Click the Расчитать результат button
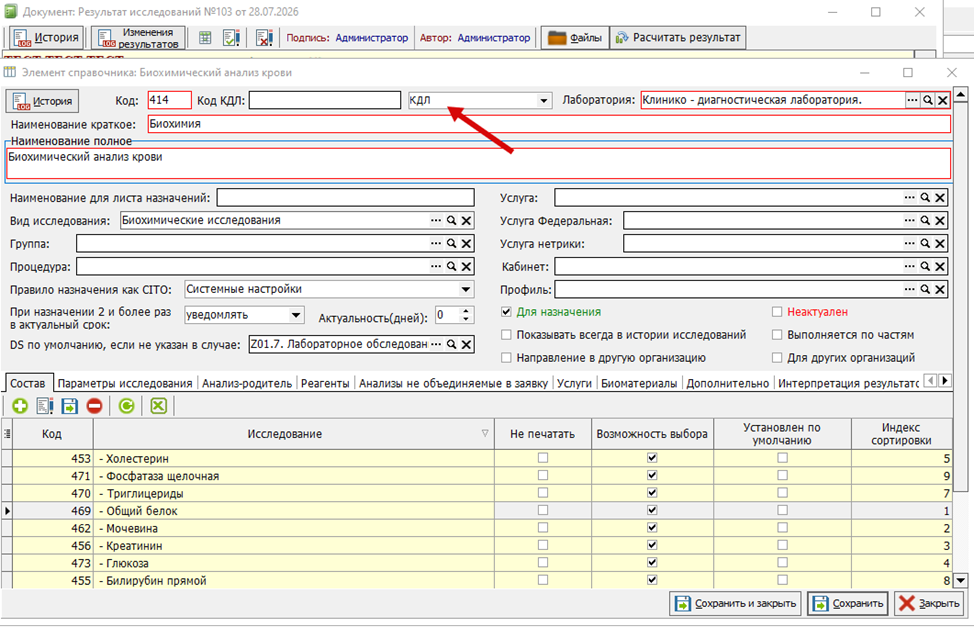This screenshot has width=974, height=627. click(x=678, y=38)
